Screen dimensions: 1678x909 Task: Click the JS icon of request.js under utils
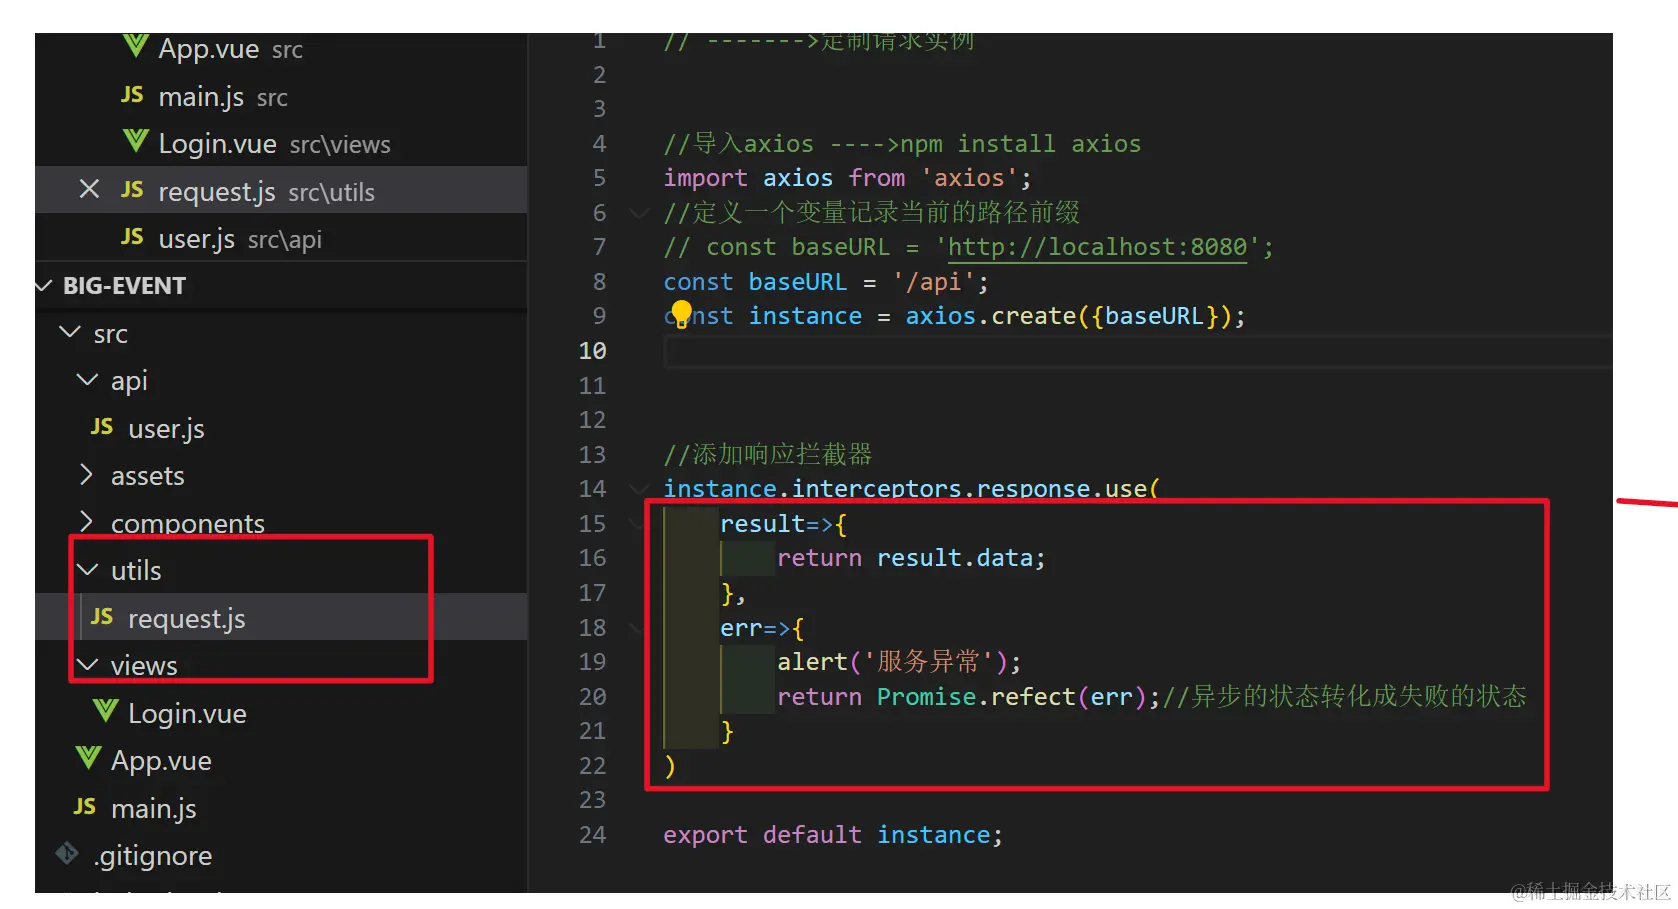(x=102, y=617)
